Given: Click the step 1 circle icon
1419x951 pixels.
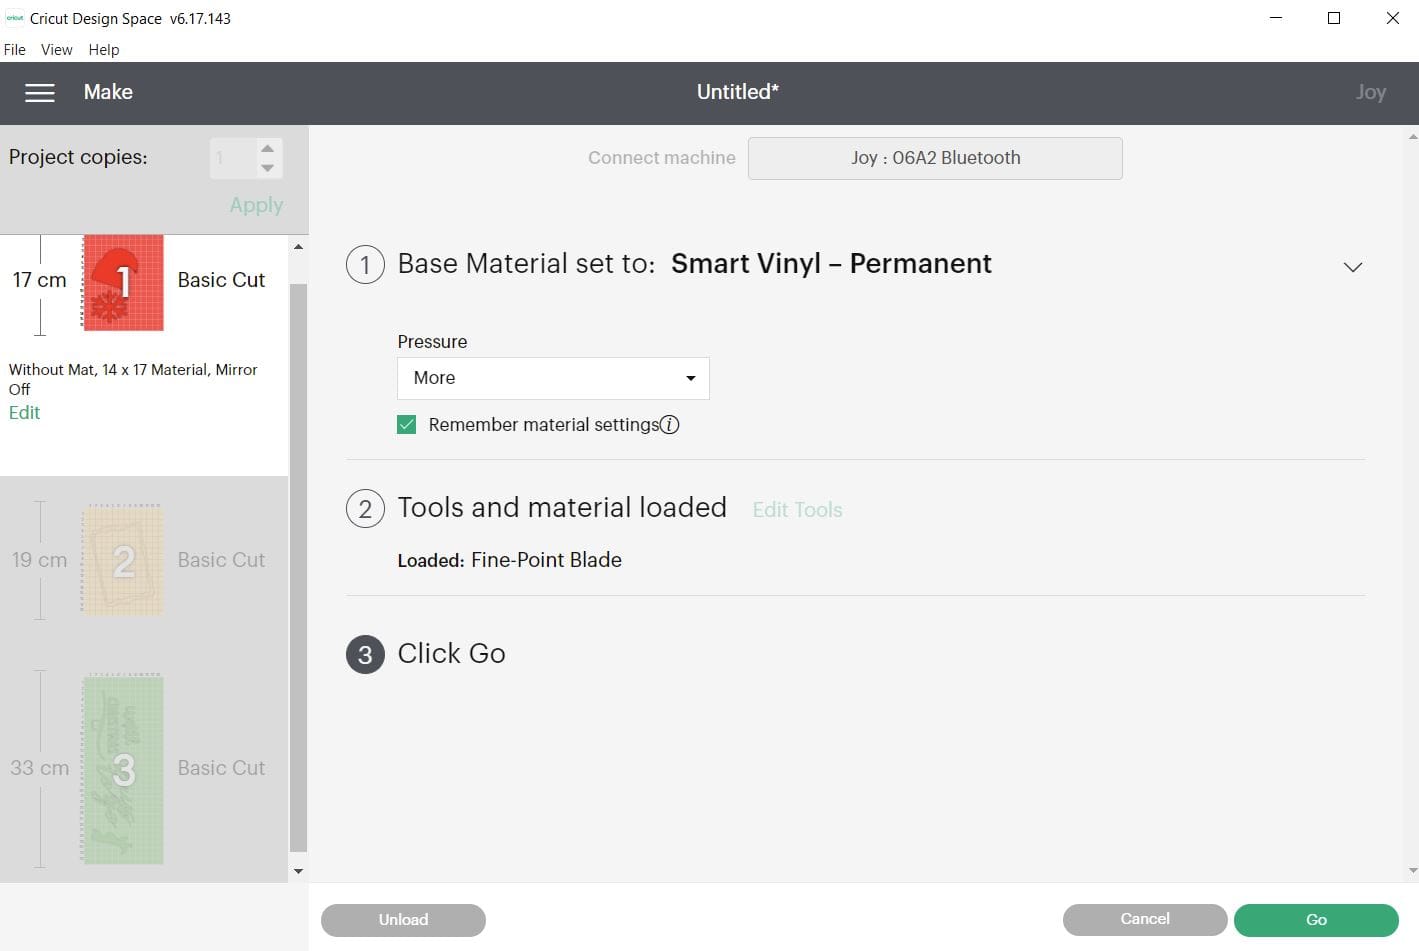Looking at the screenshot, I should click(x=365, y=265).
